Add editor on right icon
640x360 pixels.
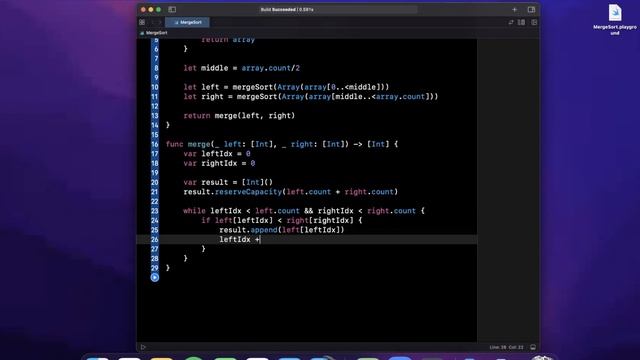[x=534, y=22]
